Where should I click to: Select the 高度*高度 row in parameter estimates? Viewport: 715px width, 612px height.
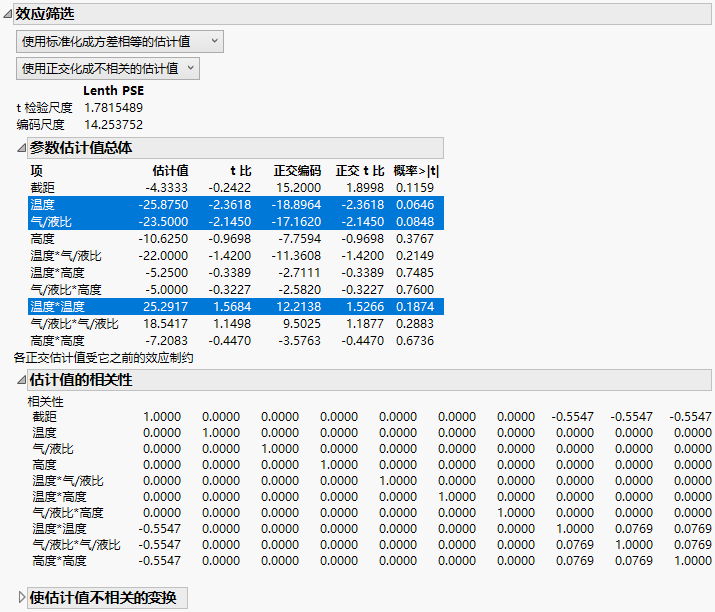(x=236, y=341)
